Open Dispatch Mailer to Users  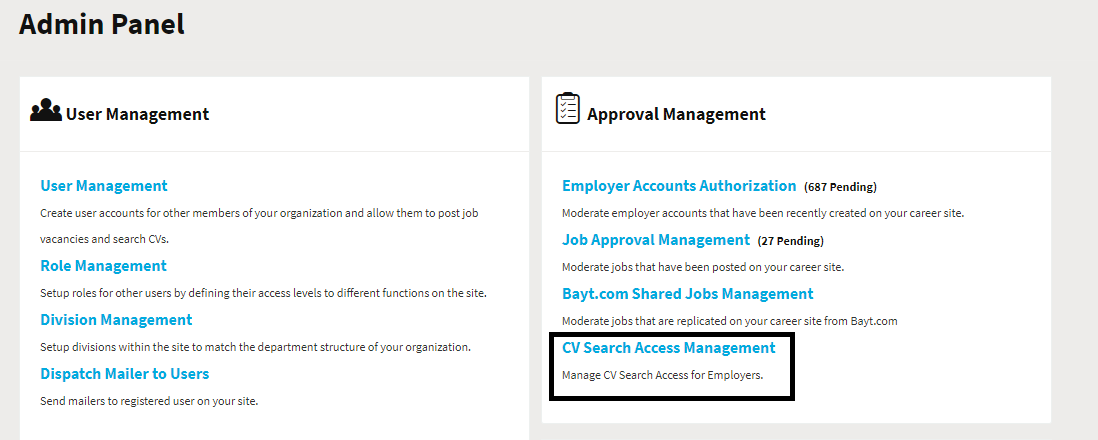click(125, 374)
